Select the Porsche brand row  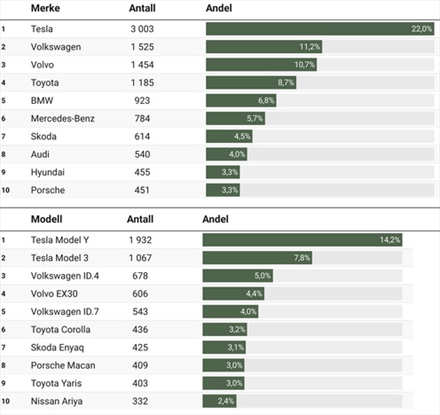pos(220,190)
